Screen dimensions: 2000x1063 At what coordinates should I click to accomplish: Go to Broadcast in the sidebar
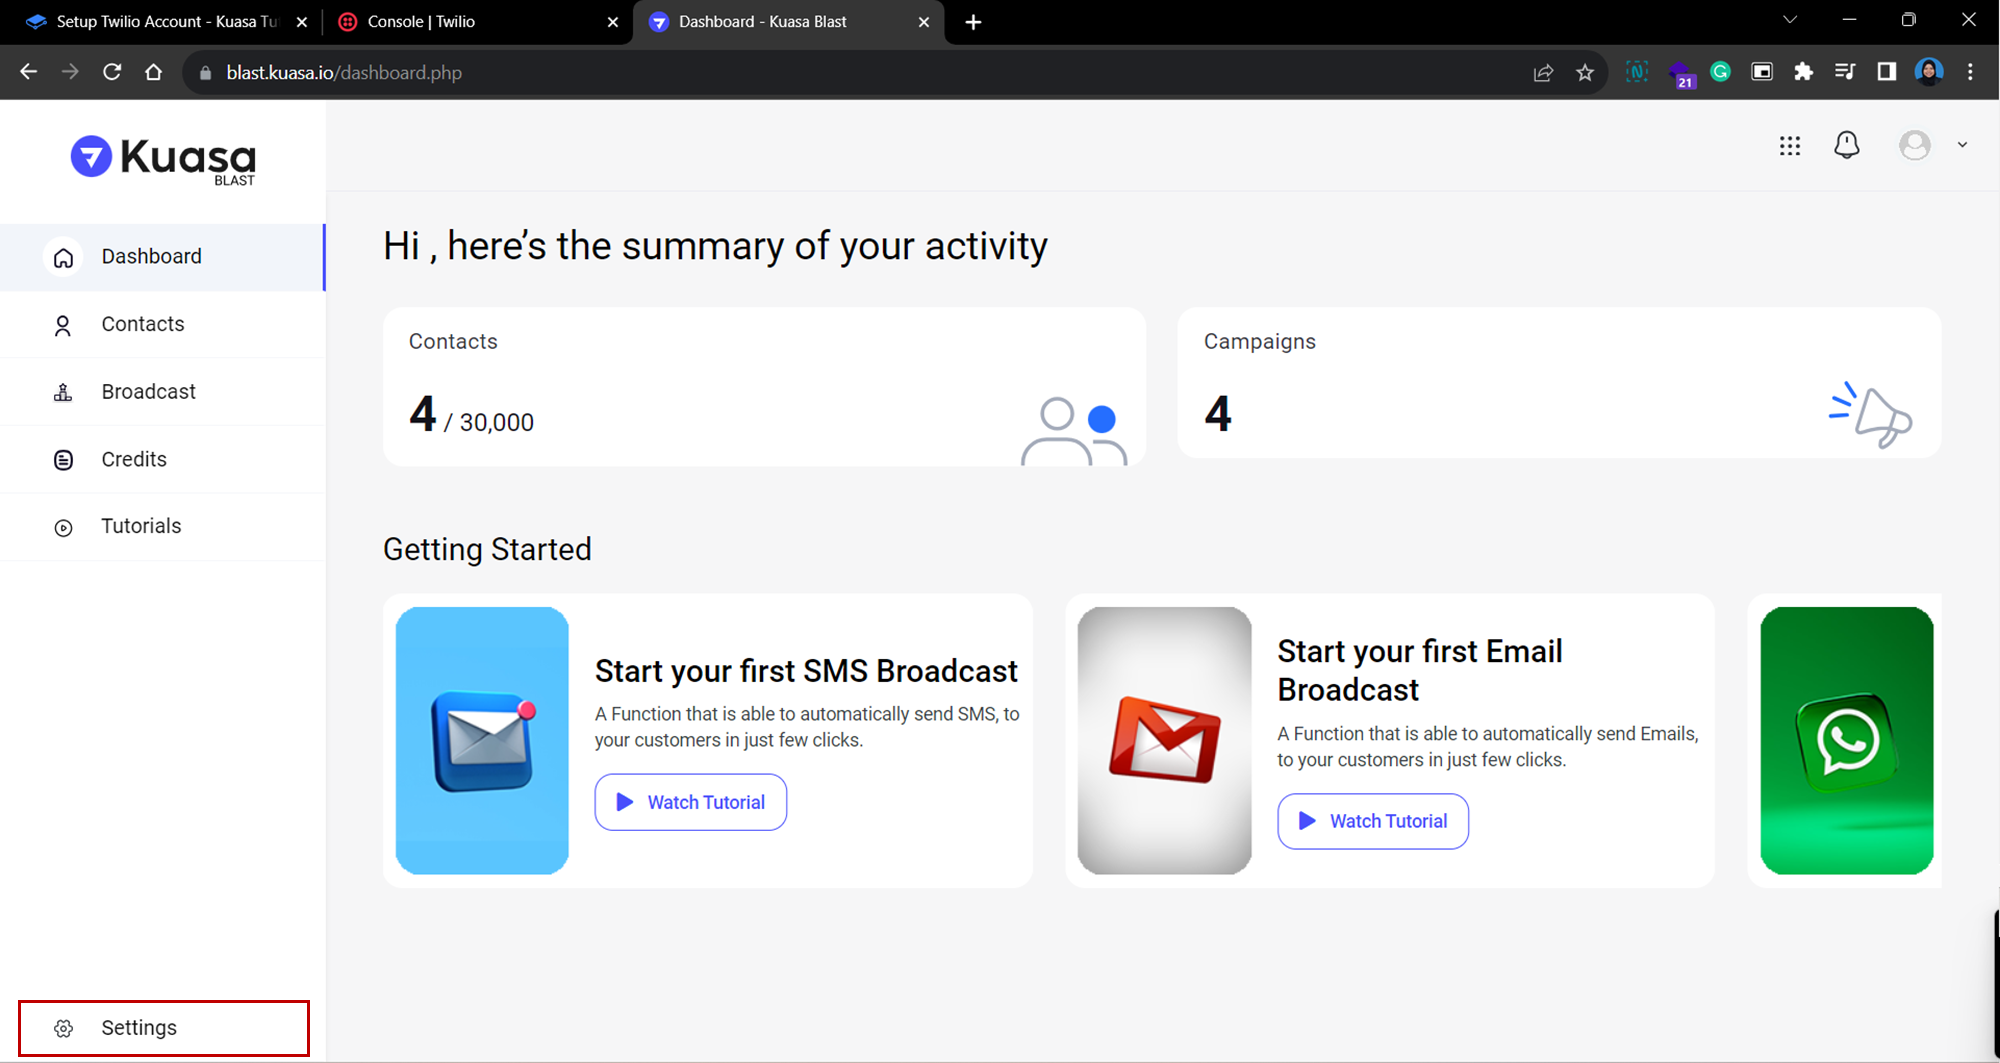point(148,392)
